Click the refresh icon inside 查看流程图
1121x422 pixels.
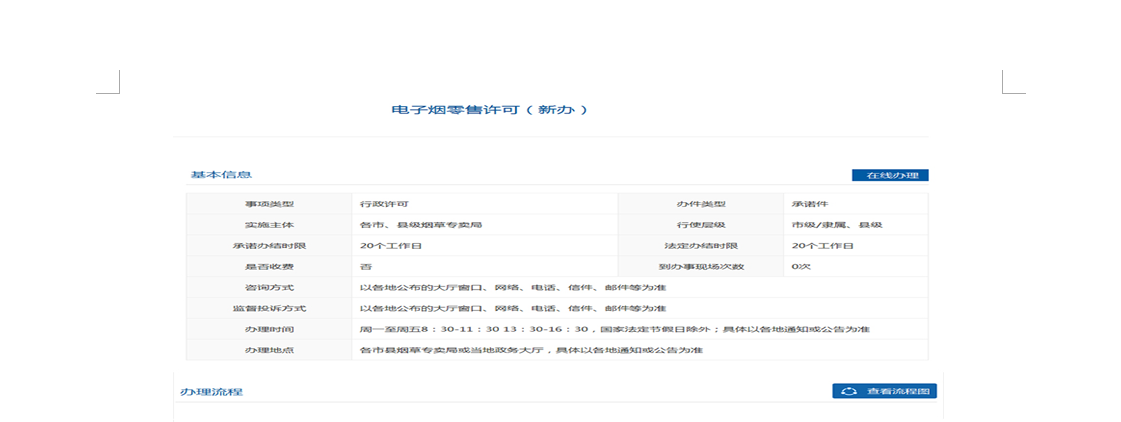849,391
